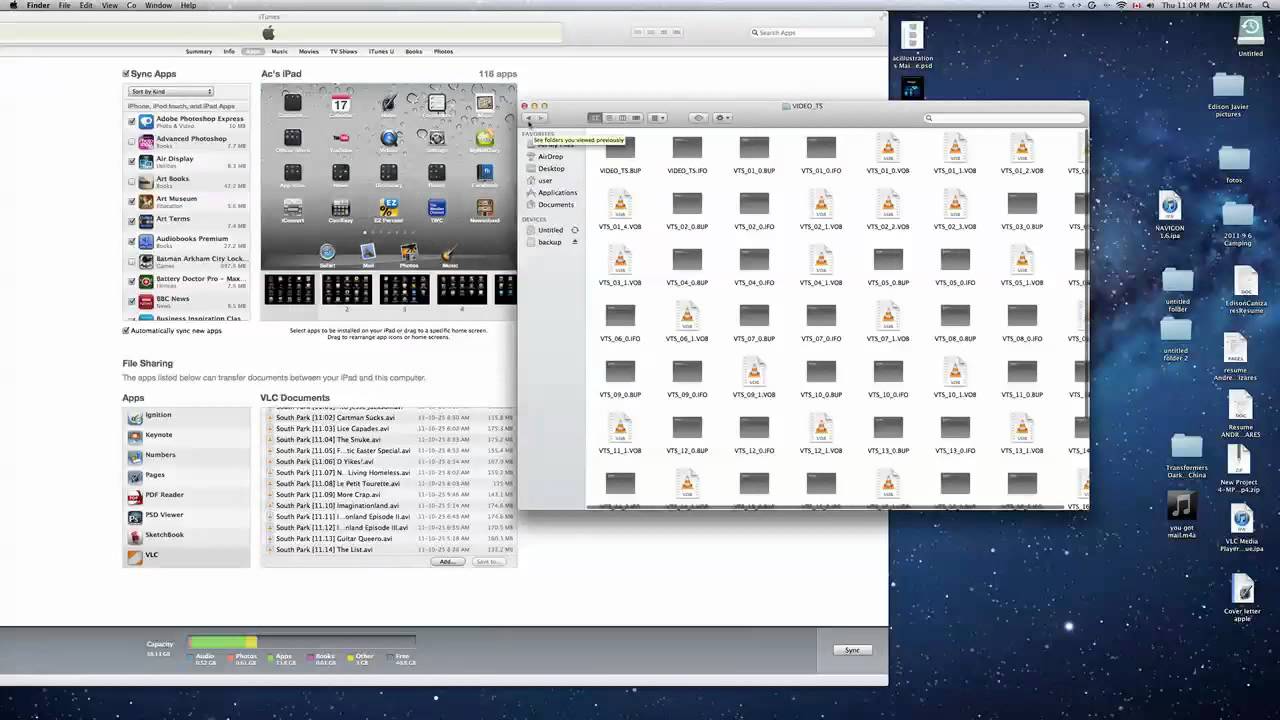Switch Finder to icon view

[x=594, y=118]
